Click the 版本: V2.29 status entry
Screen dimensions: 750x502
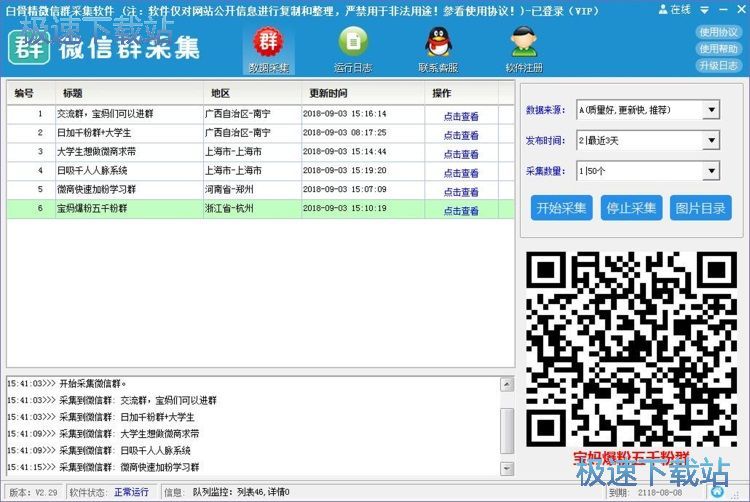coord(33,492)
